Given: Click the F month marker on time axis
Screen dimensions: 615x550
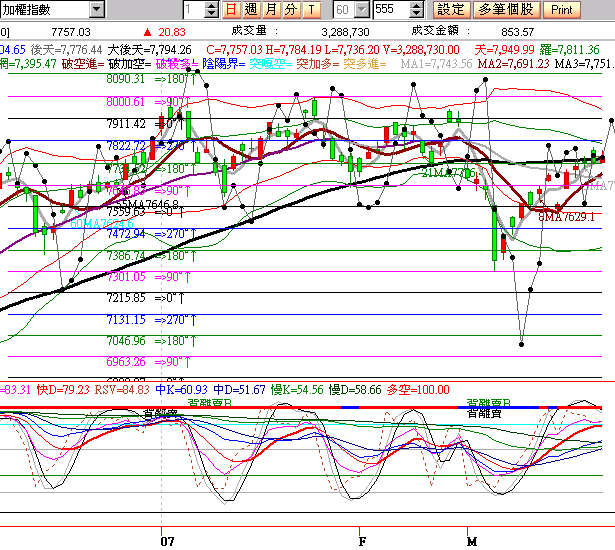Looking at the screenshot, I should 362,539.
